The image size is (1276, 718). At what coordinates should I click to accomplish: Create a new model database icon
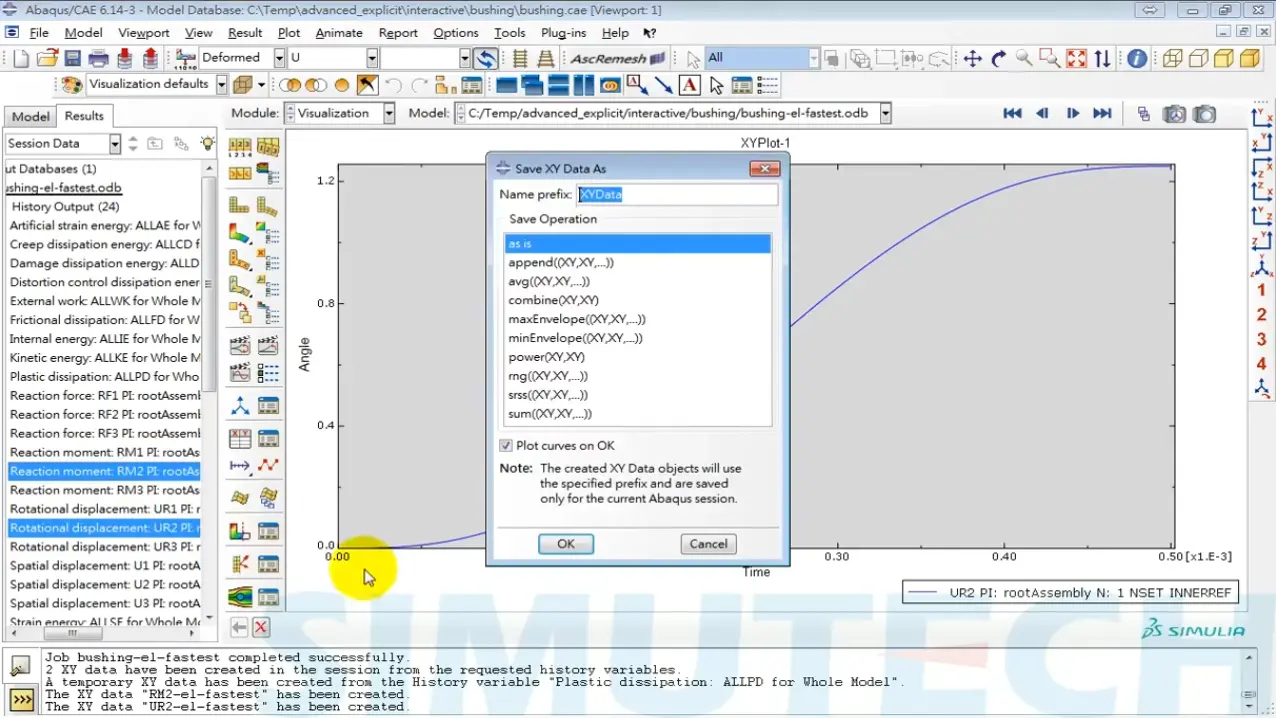coord(21,58)
